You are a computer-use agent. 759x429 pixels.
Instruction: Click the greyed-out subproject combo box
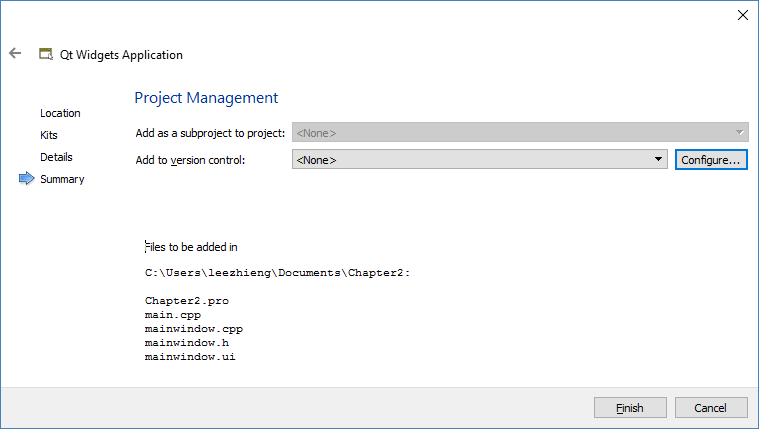tap(520, 132)
